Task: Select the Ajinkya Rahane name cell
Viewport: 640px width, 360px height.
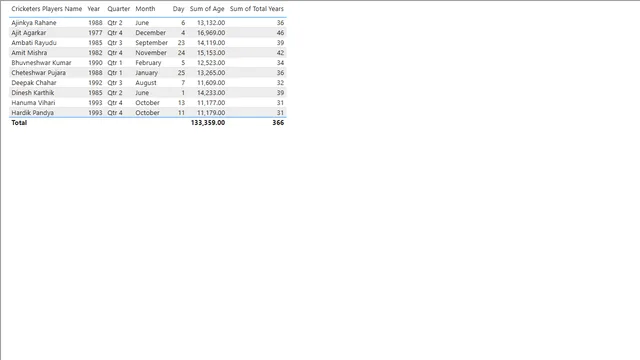Action: [34, 23]
